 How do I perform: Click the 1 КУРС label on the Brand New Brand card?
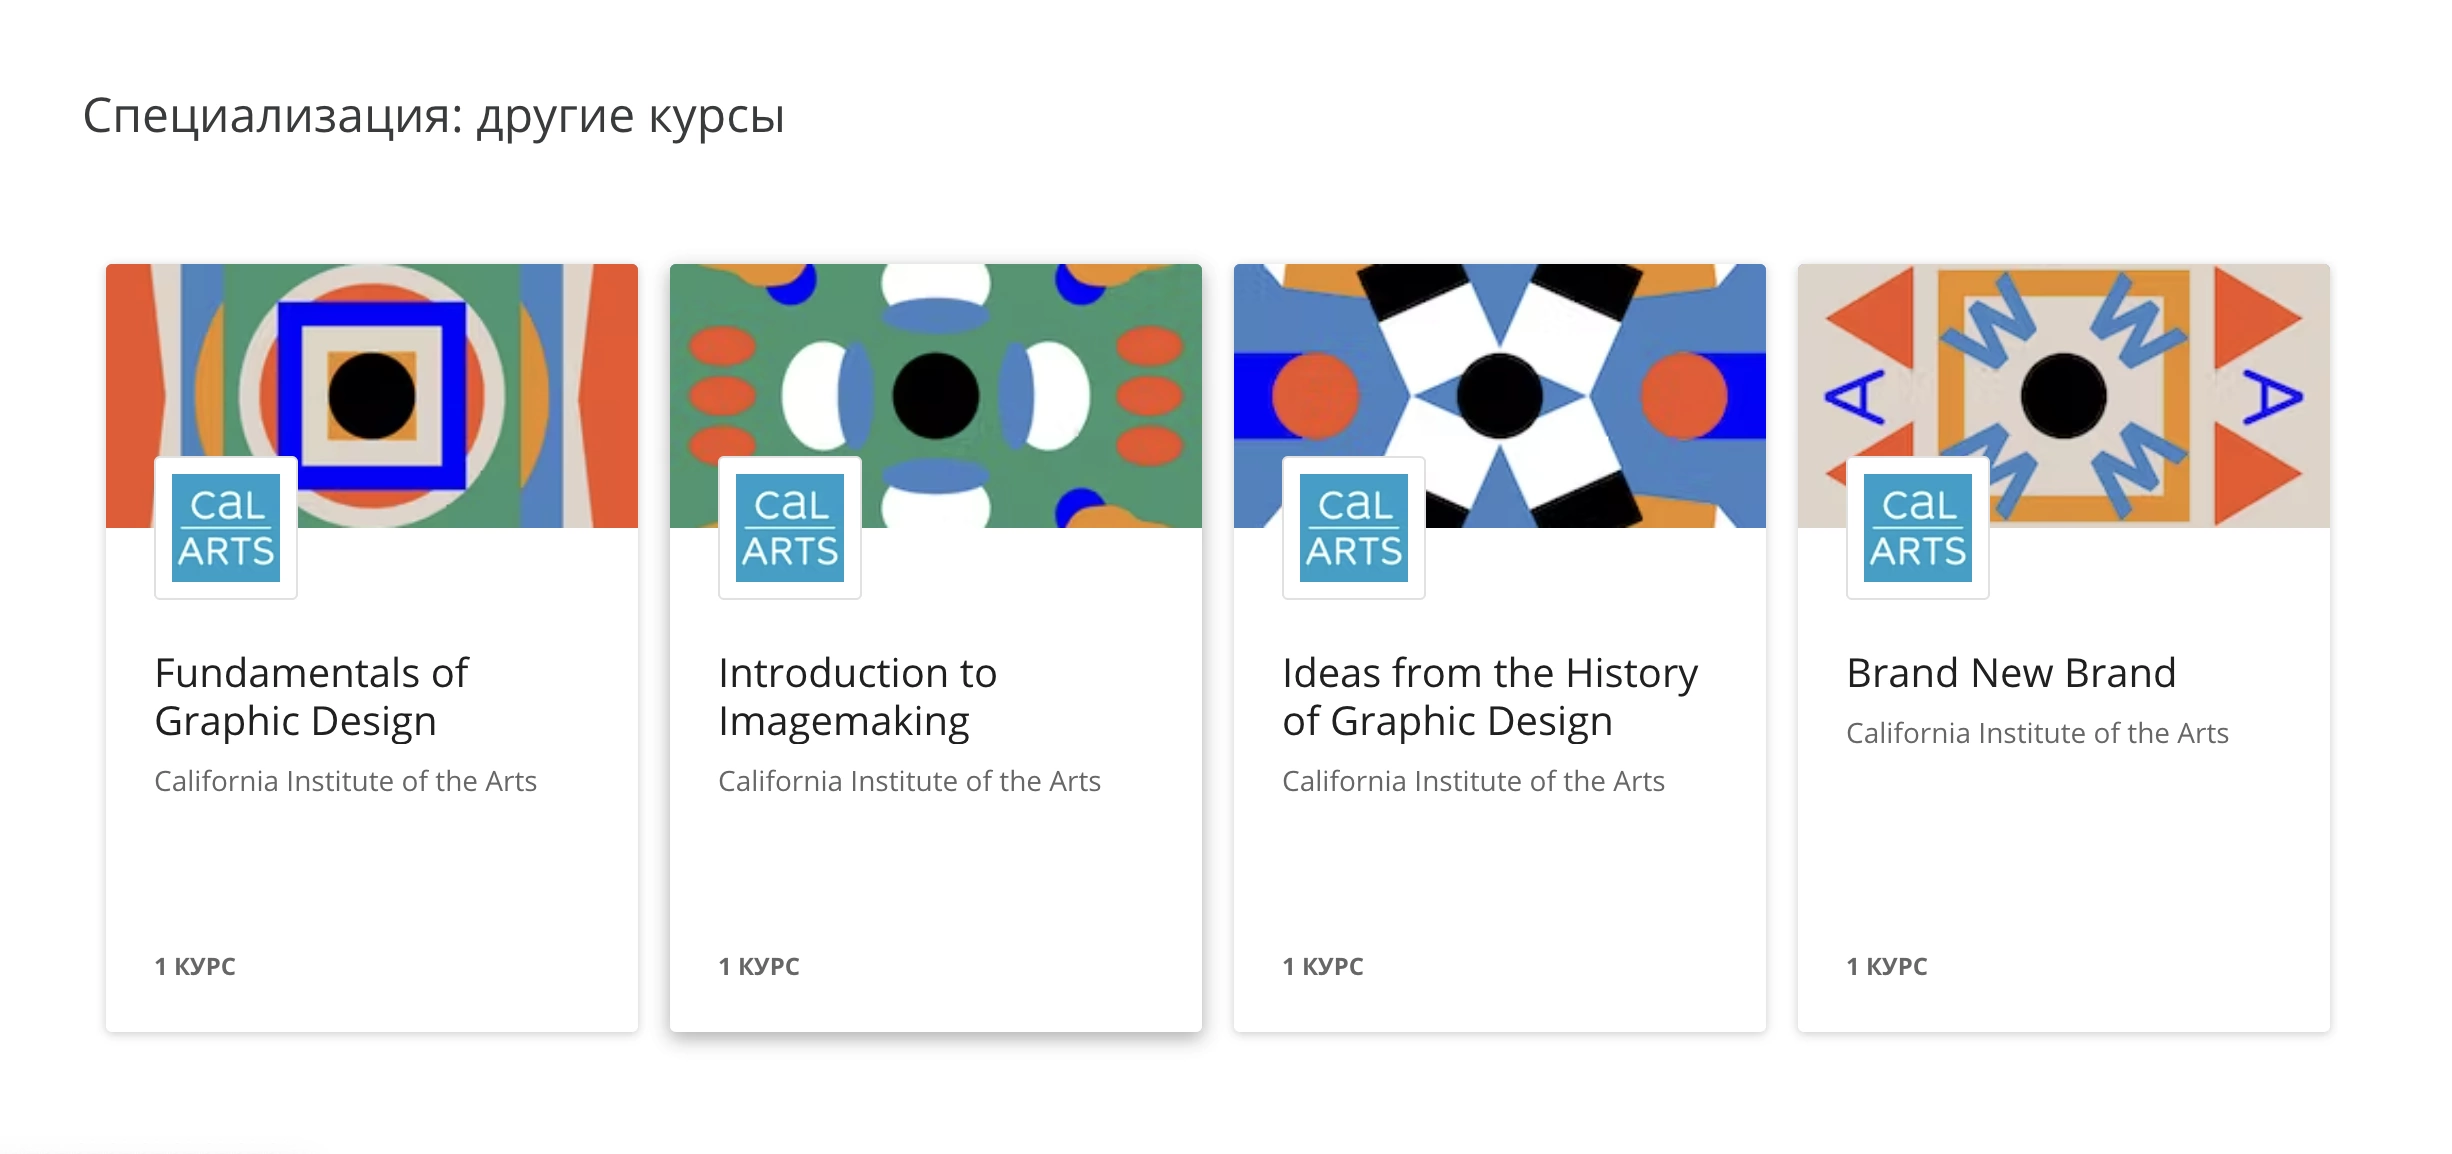coord(1887,966)
